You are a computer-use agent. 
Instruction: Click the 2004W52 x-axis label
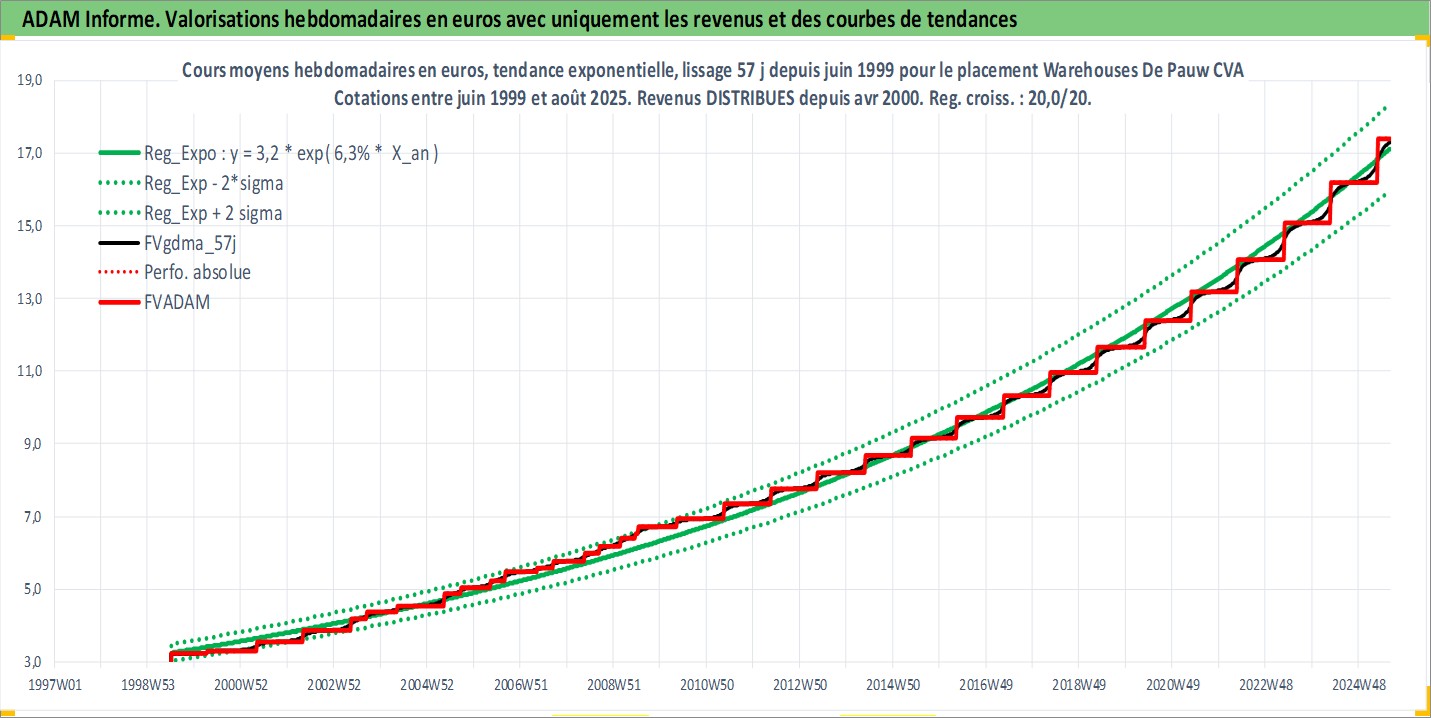tap(427, 685)
